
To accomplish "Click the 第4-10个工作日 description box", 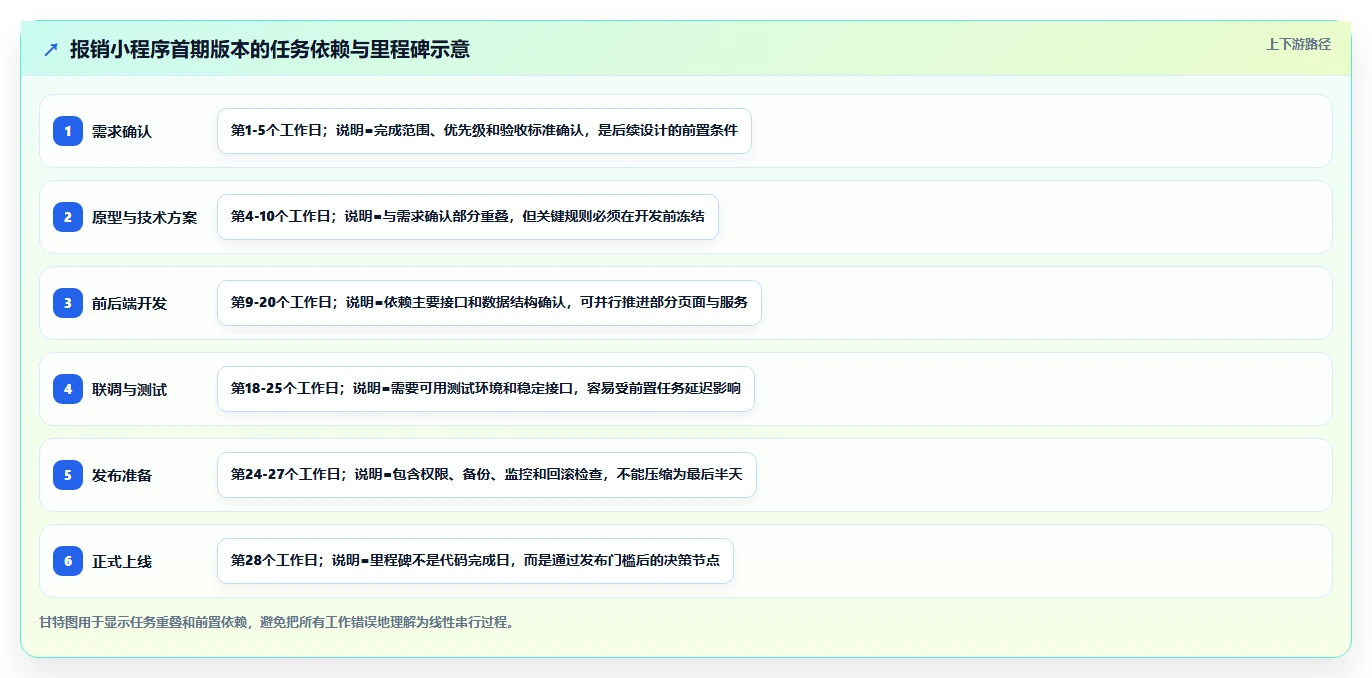I will (468, 217).
